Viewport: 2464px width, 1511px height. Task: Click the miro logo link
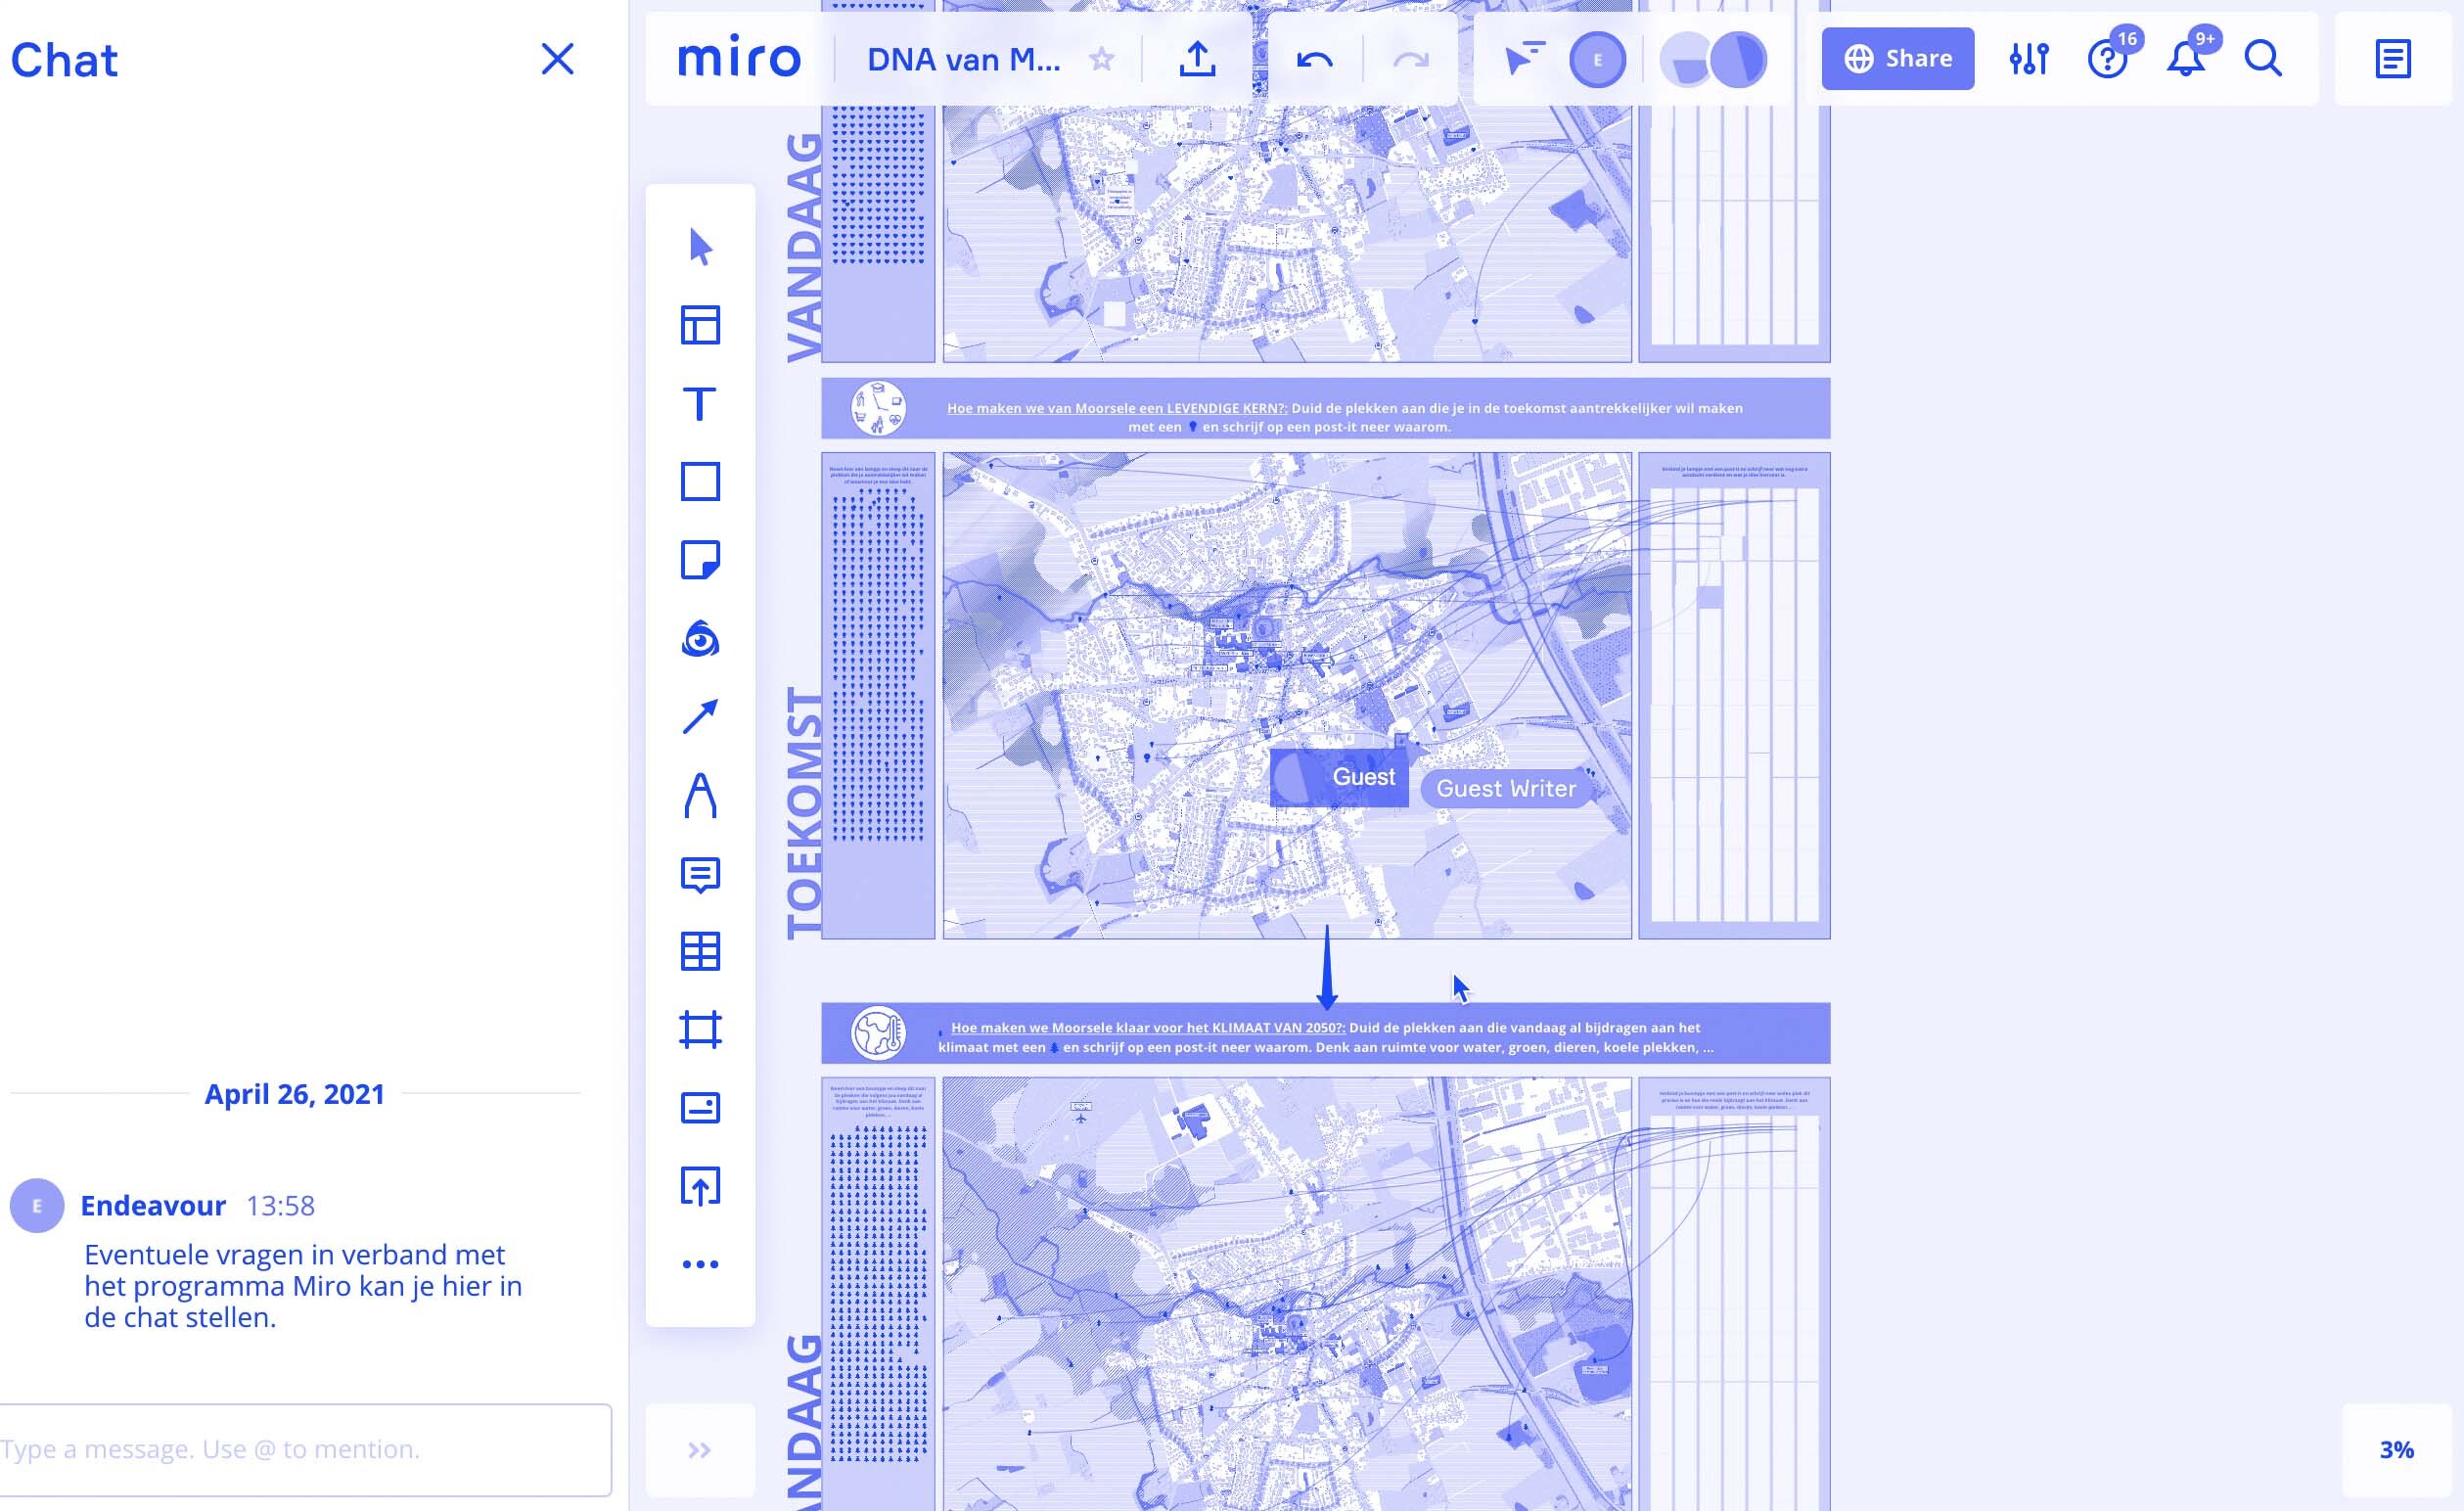[x=739, y=59]
